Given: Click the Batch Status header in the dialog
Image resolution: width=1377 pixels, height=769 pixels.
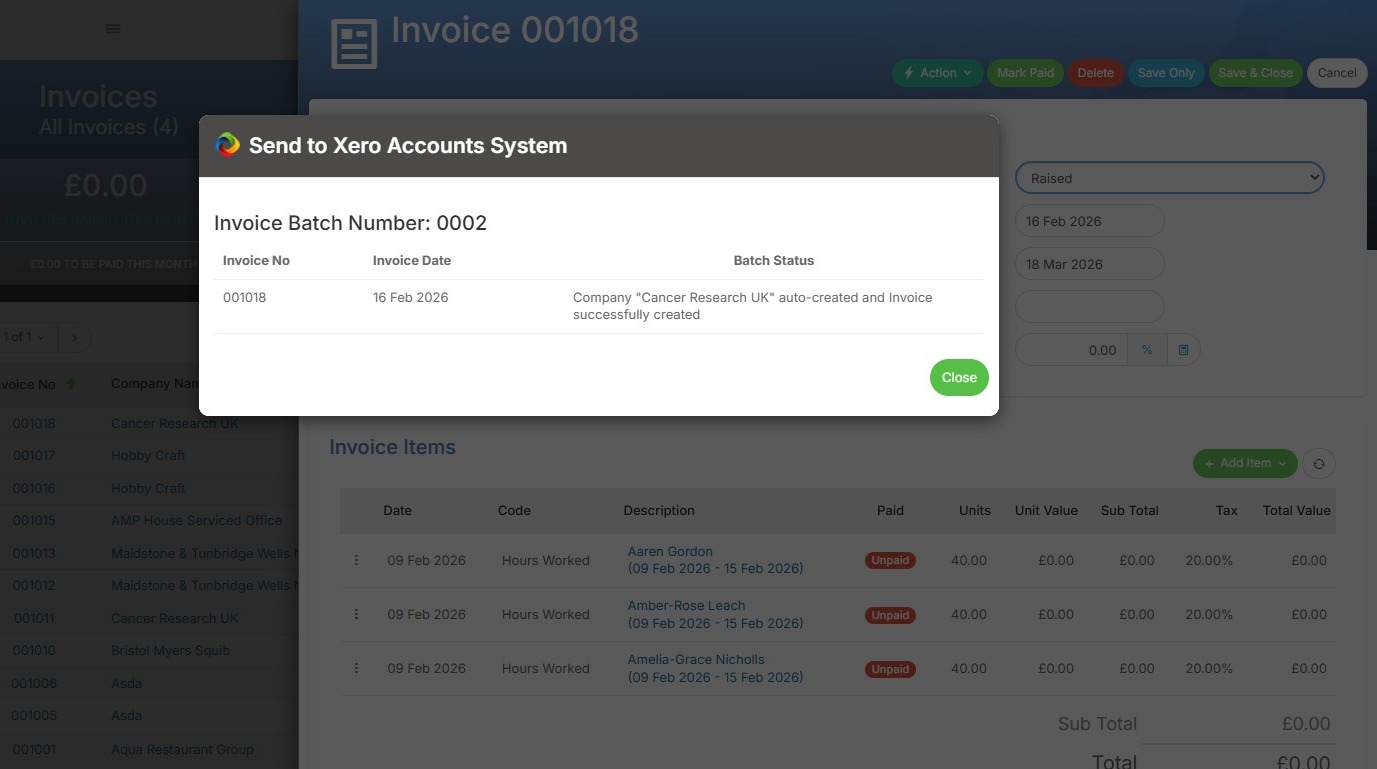Looking at the screenshot, I should (x=774, y=261).
